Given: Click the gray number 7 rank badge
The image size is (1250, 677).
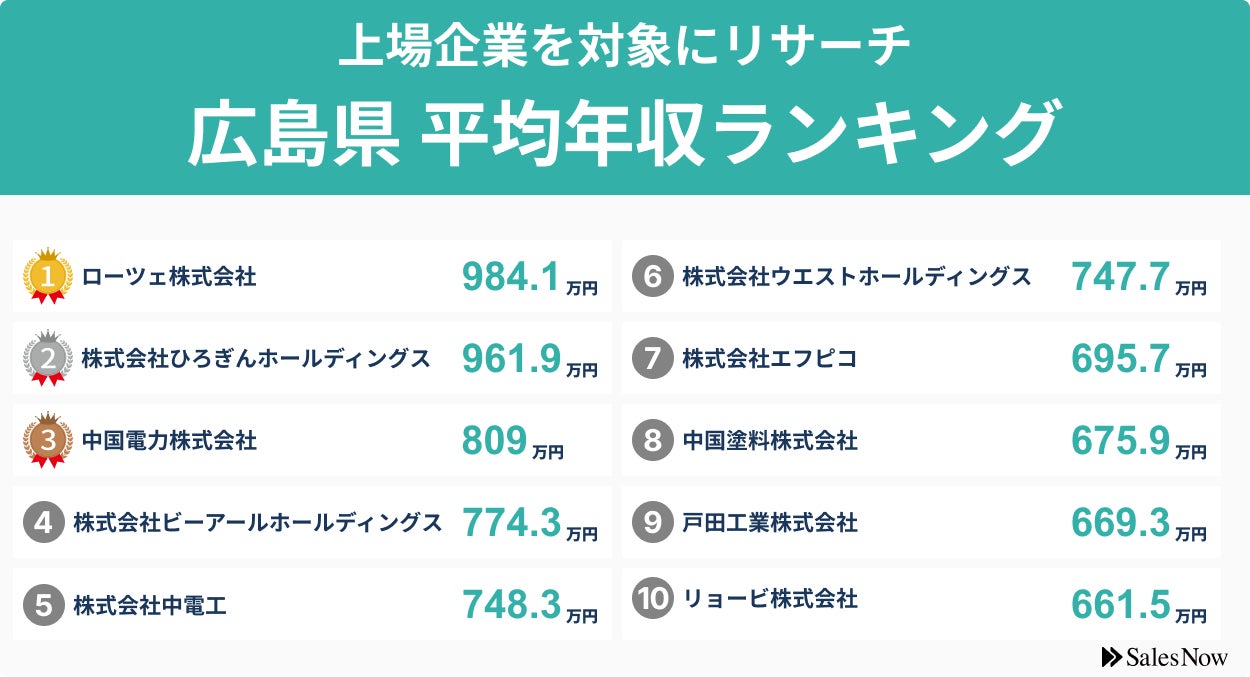Looking at the screenshot, I should 652,359.
